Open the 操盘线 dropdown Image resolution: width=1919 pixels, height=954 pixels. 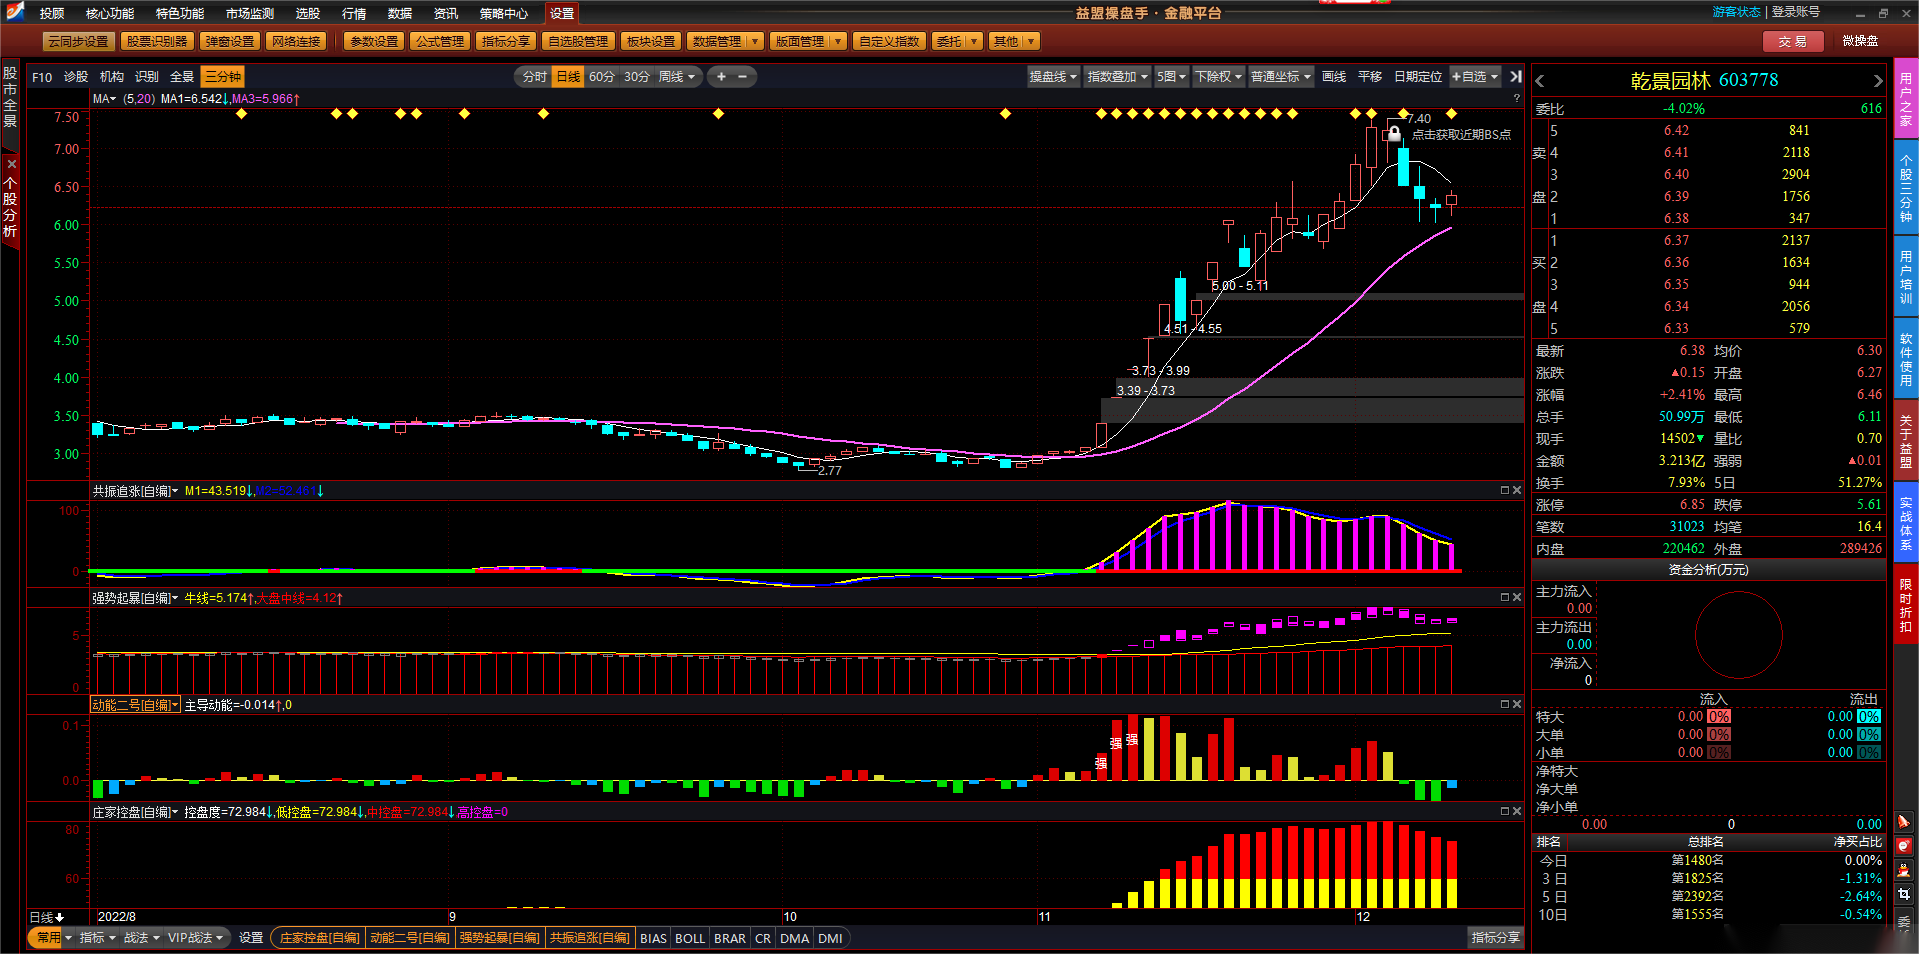click(1053, 77)
